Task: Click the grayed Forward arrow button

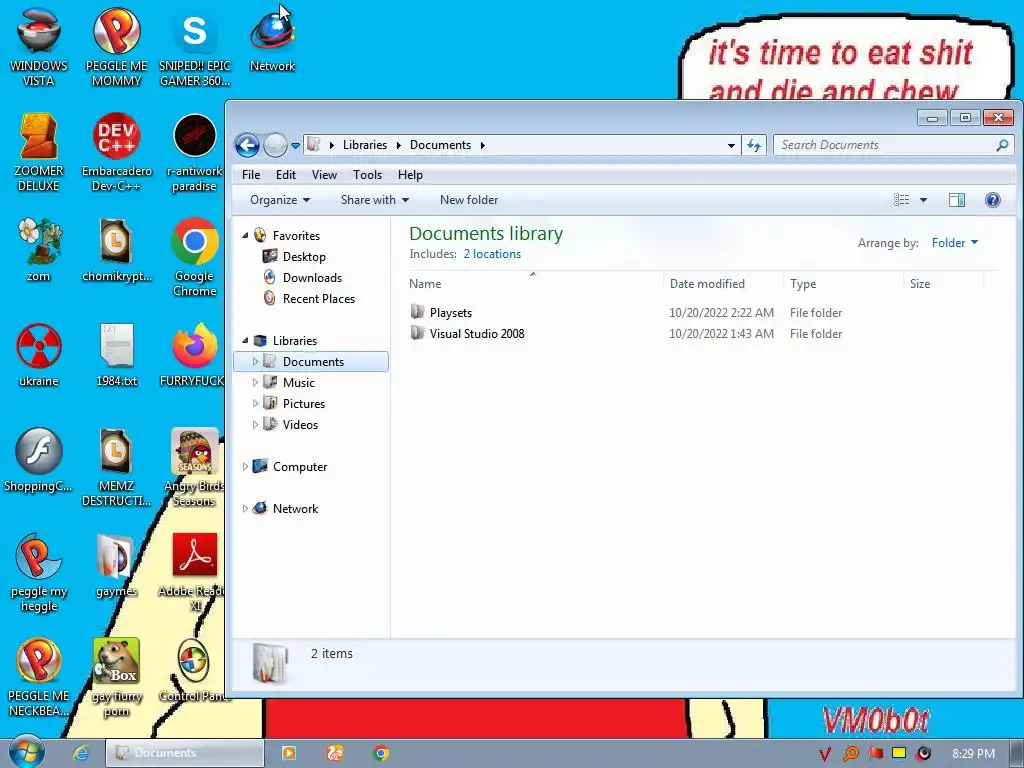Action: 275,145
